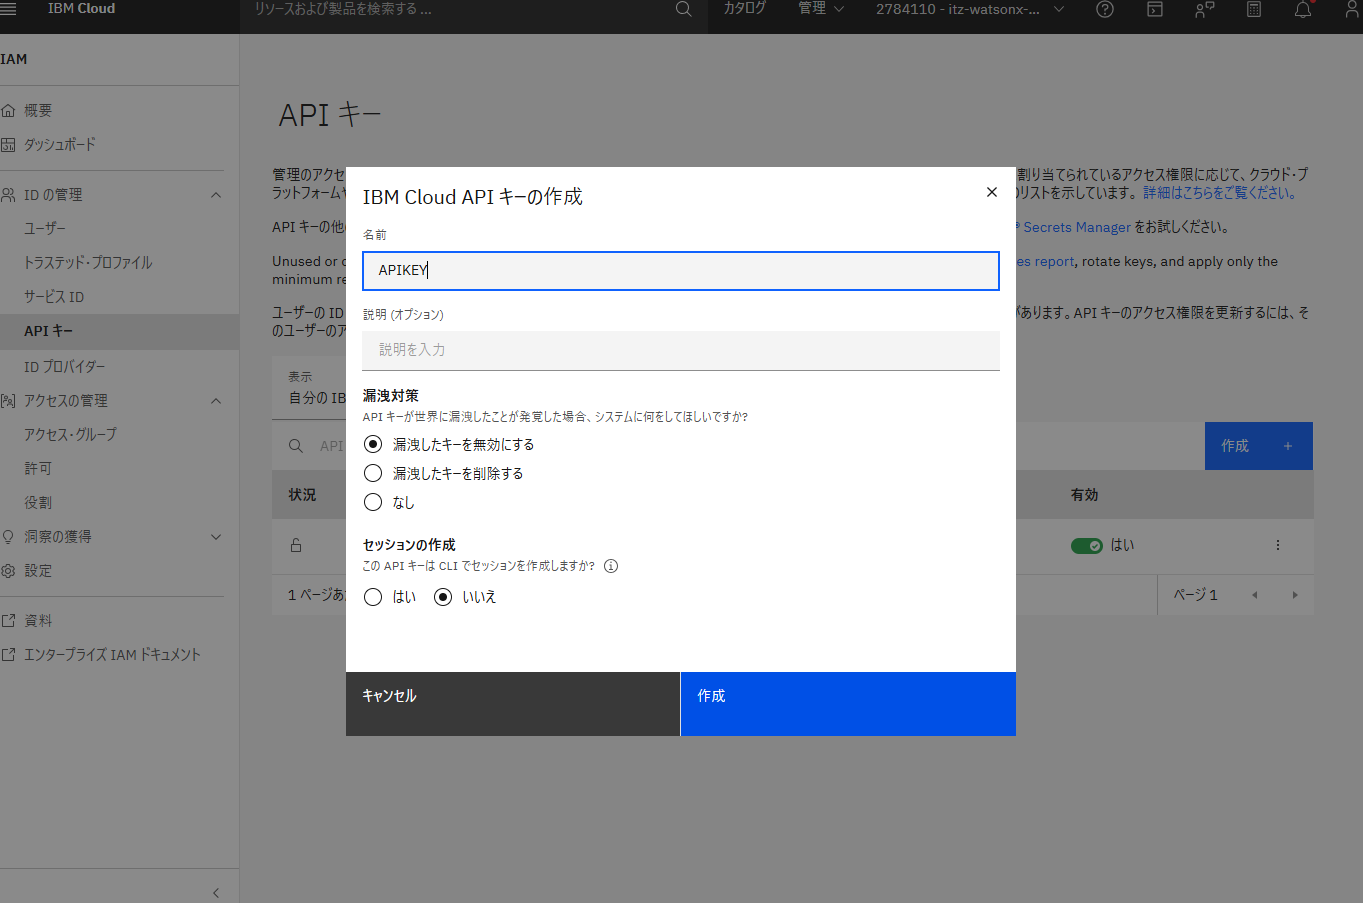Open the account switcher 2784110 dropdown
The image size is (1363, 903).
point(970,9)
